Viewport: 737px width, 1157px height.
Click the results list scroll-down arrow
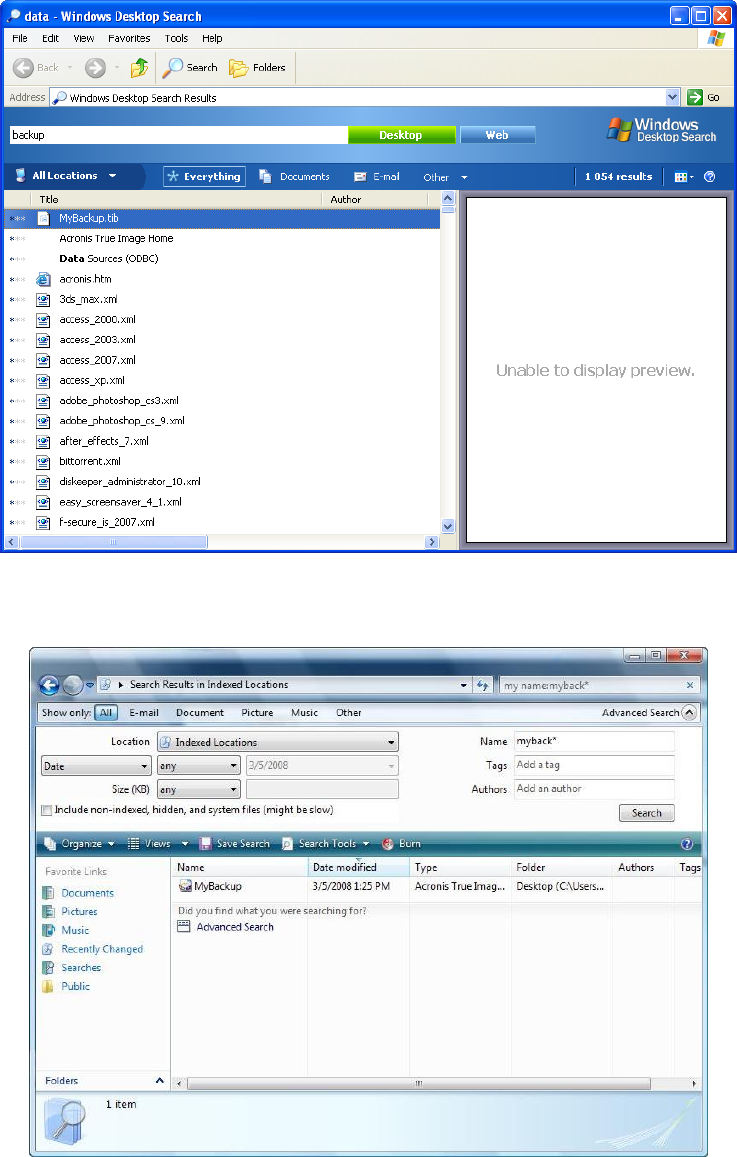[x=448, y=526]
